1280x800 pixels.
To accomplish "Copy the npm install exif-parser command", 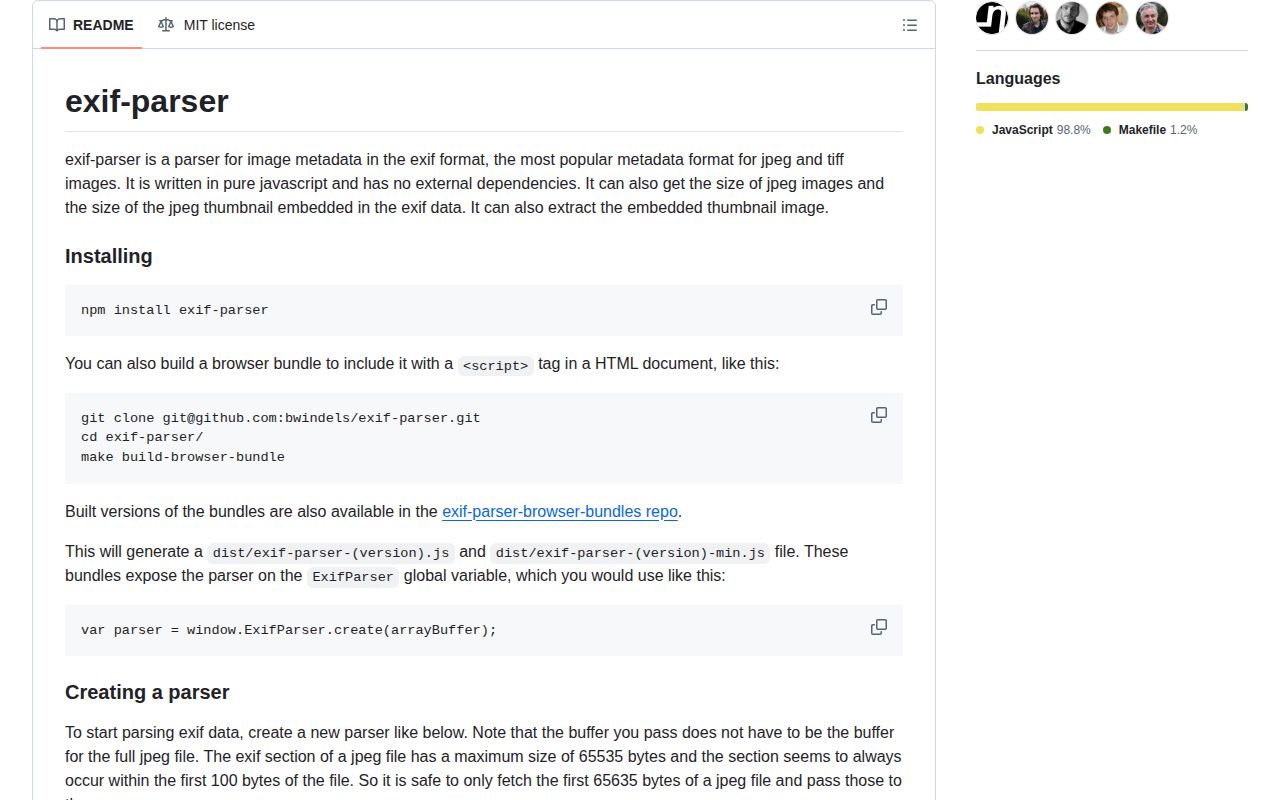I will pos(879,307).
